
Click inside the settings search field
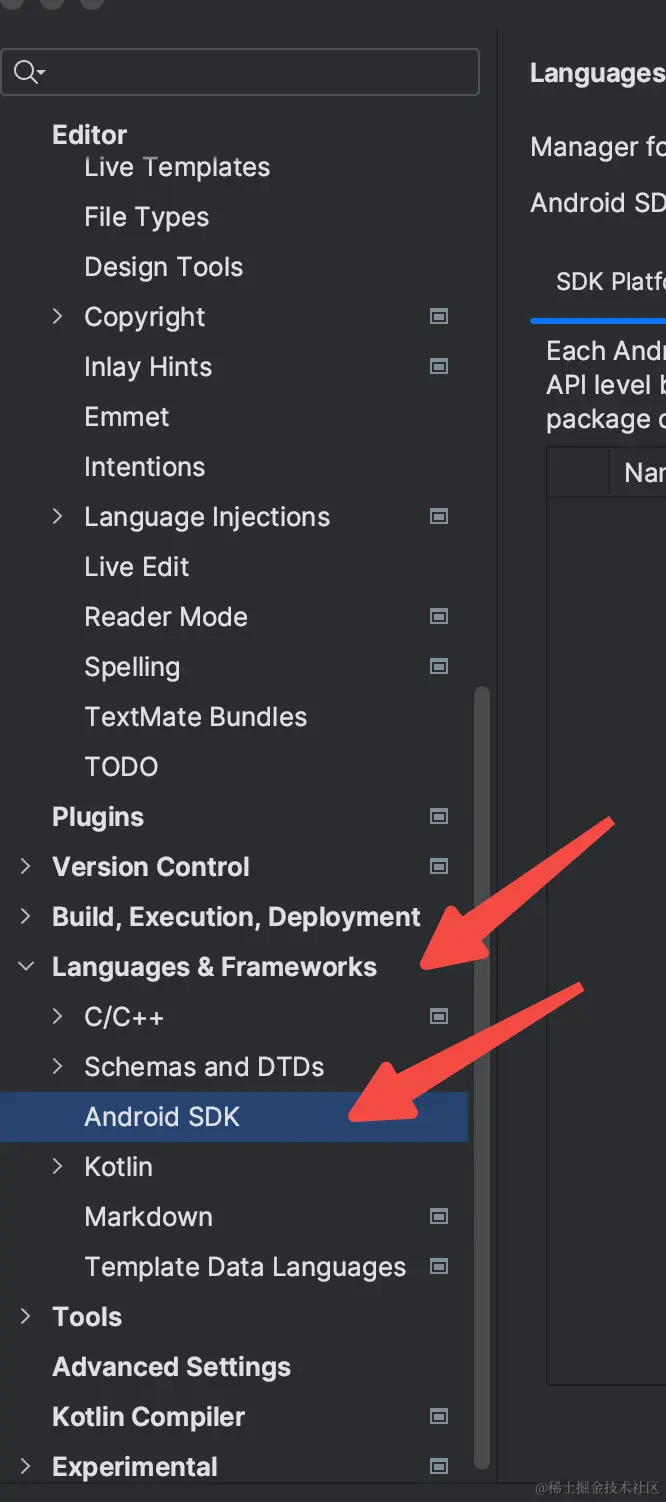pyautogui.click(x=260, y=72)
